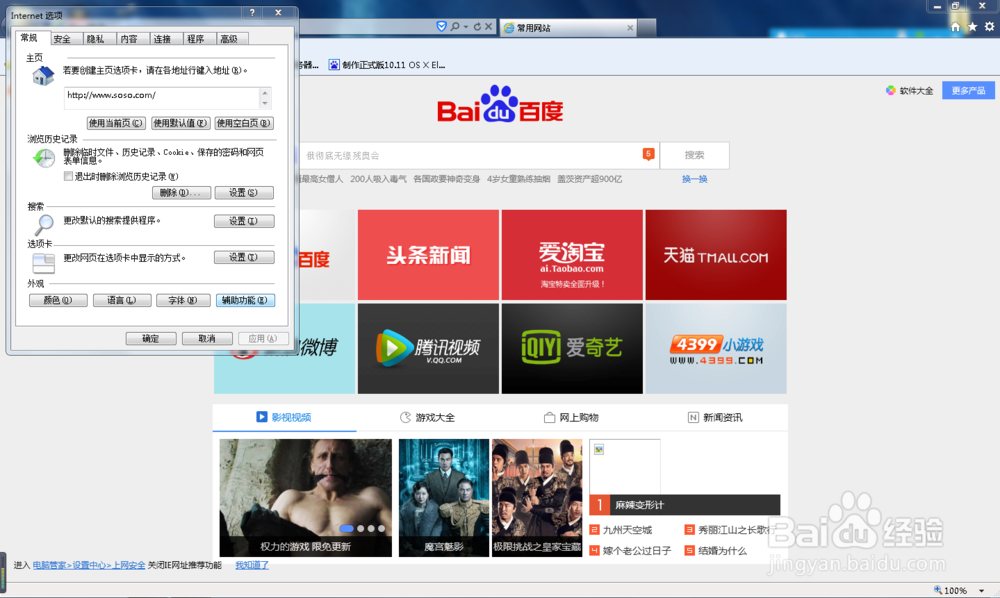Open the 颜色 color settings
This screenshot has height=598, width=1000.
click(58, 299)
